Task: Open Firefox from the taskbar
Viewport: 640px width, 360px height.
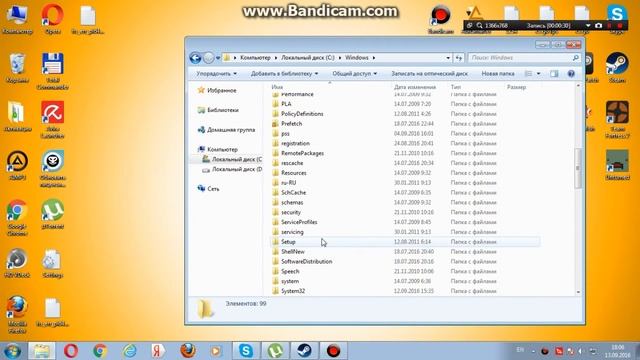Action: click(188, 351)
